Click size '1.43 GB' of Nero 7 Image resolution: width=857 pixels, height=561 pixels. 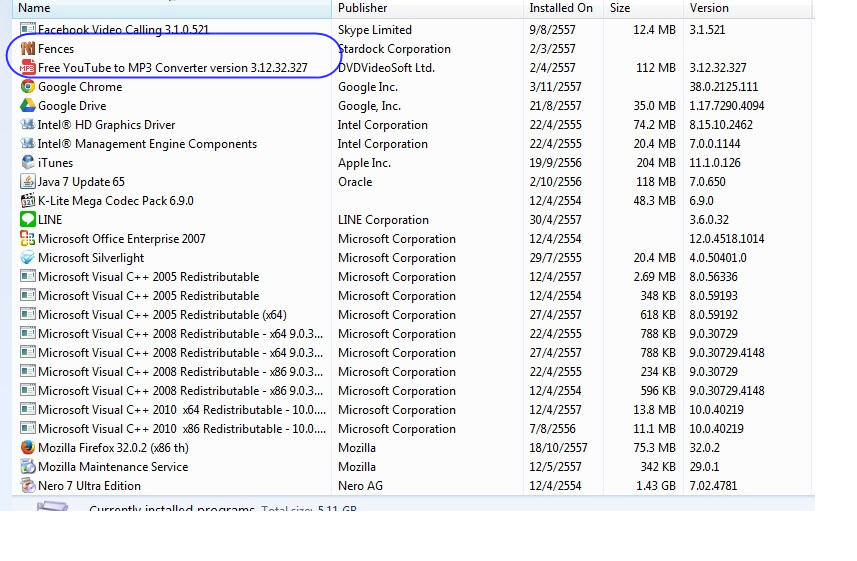(656, 486)
